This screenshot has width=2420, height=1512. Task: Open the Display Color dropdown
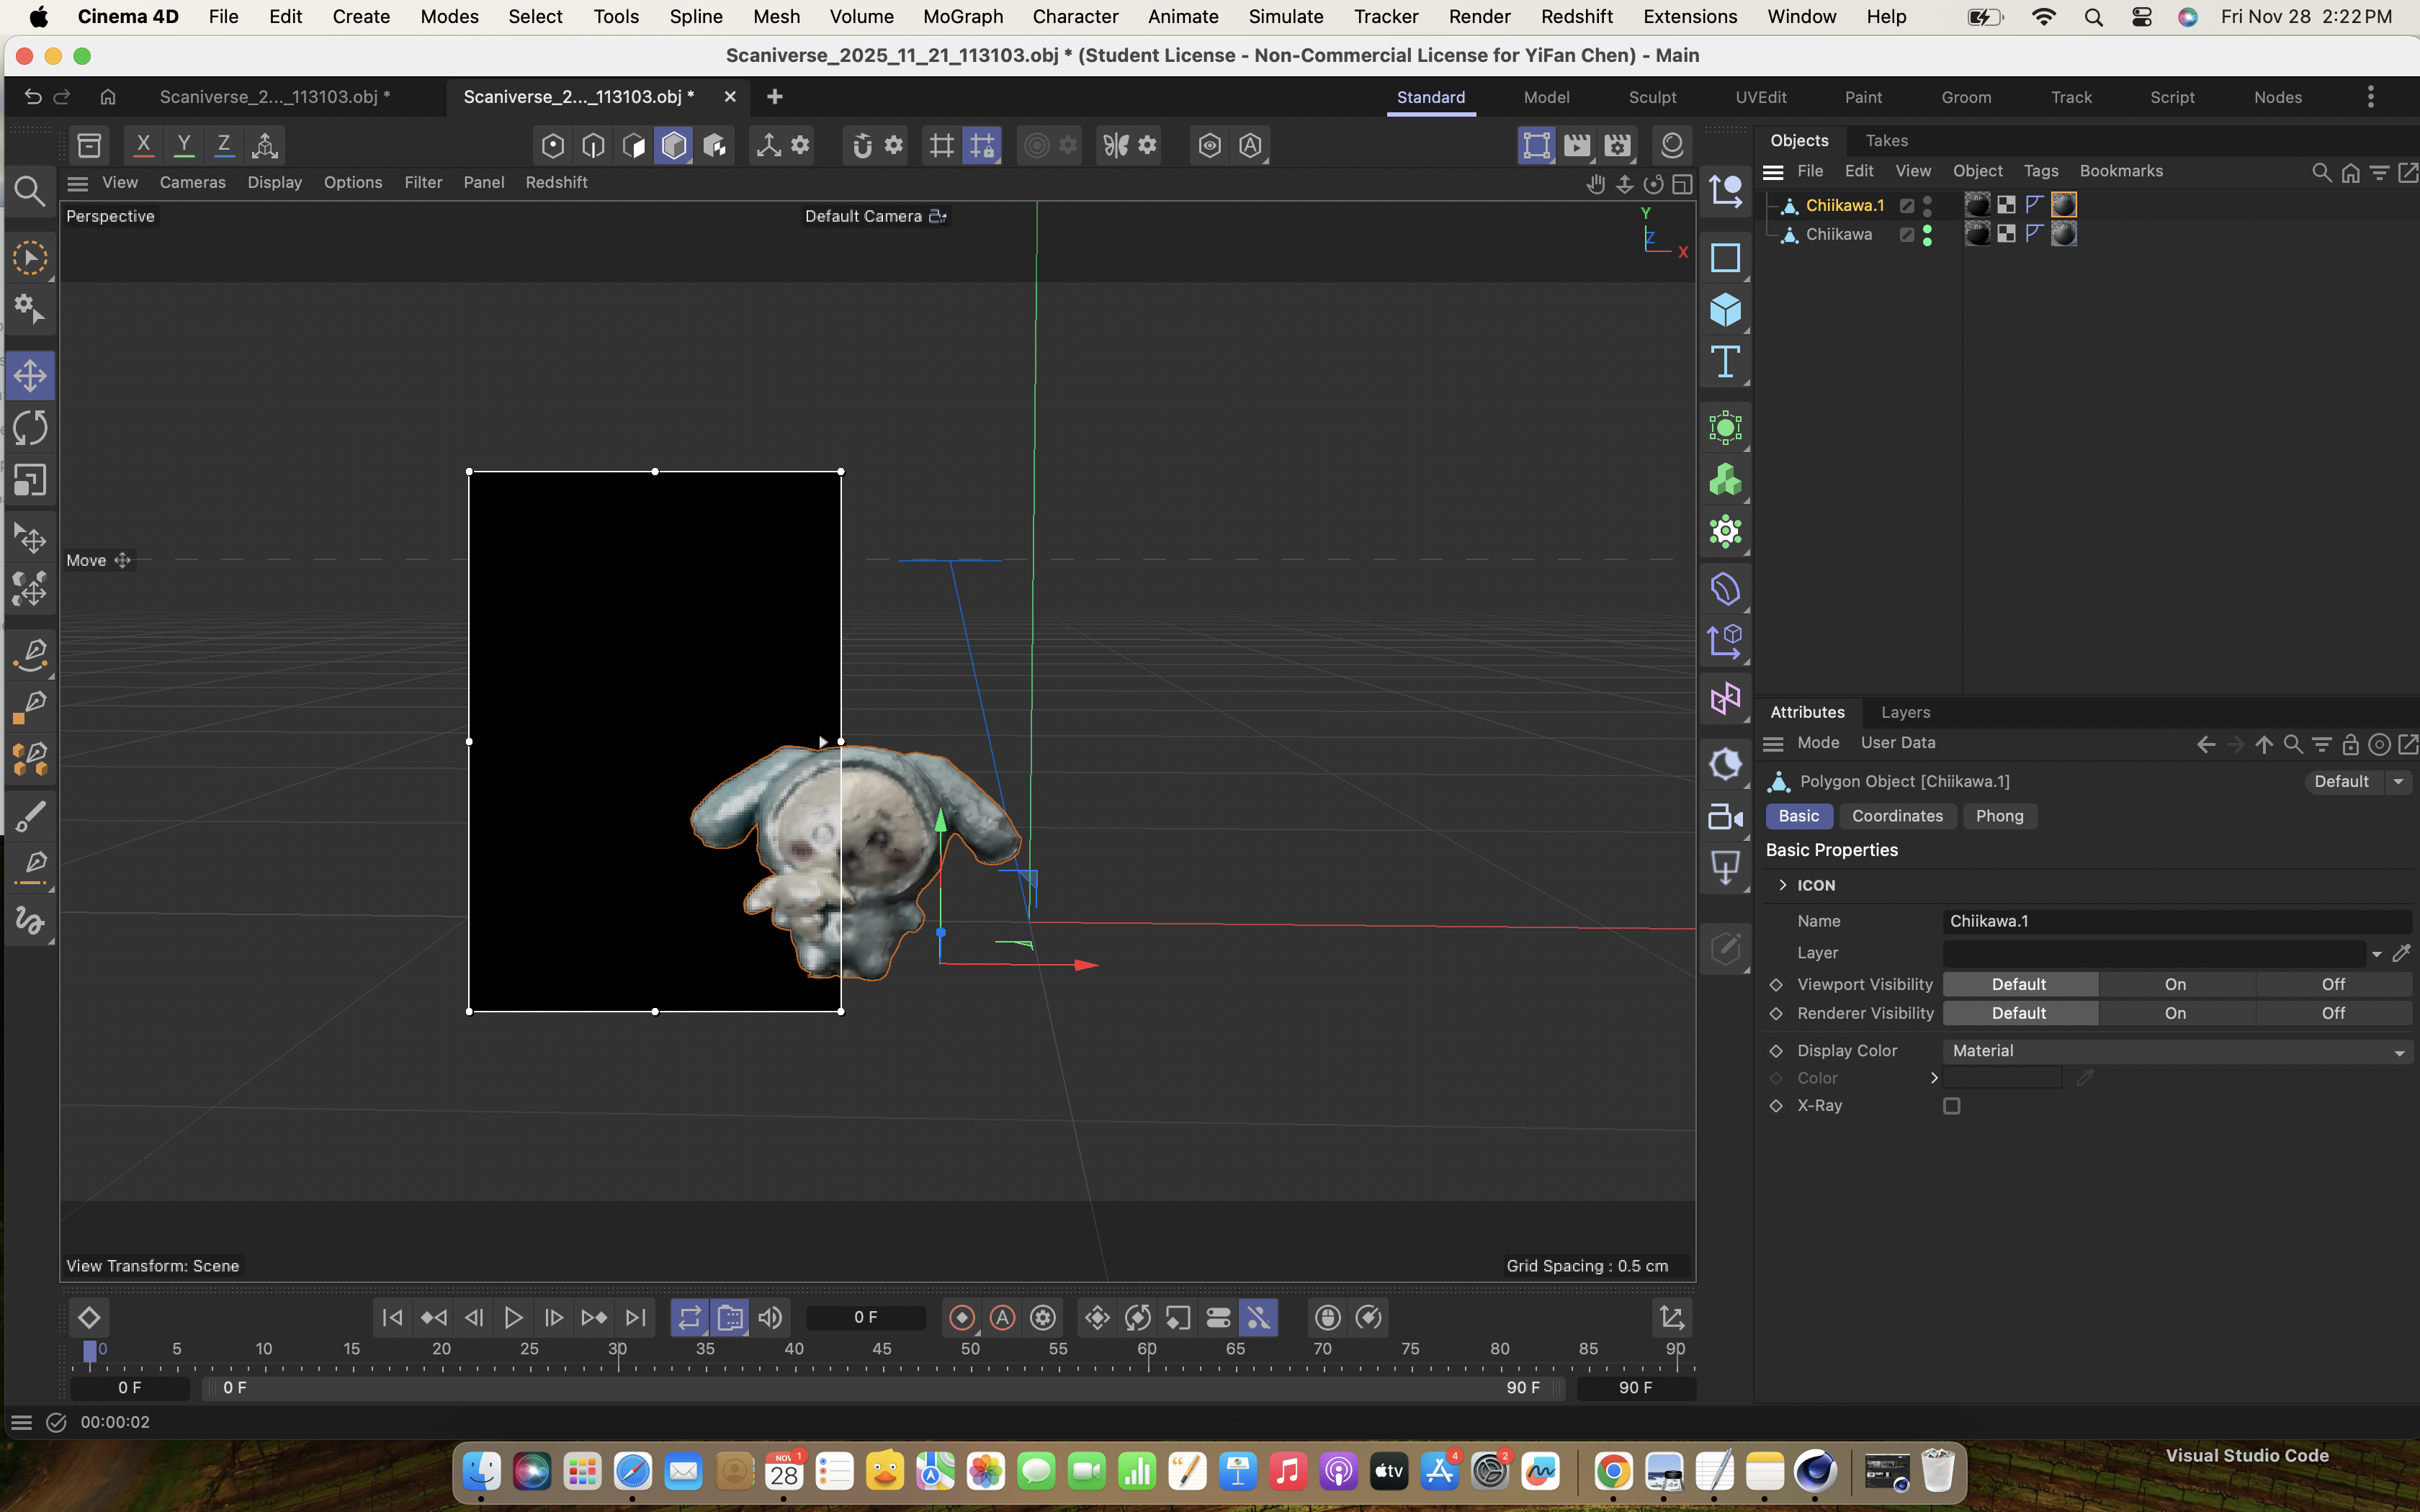pyautogui.click(x=2176, y=1051)
